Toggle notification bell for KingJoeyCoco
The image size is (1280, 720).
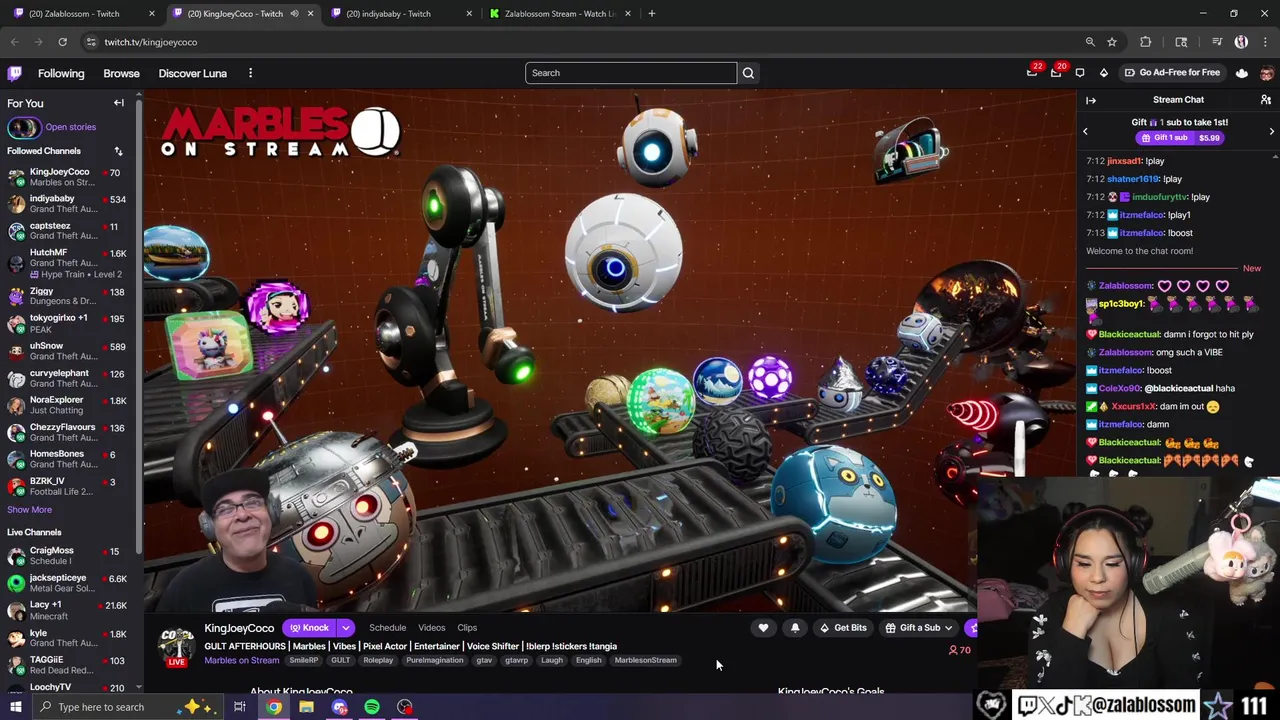[795, 628]
